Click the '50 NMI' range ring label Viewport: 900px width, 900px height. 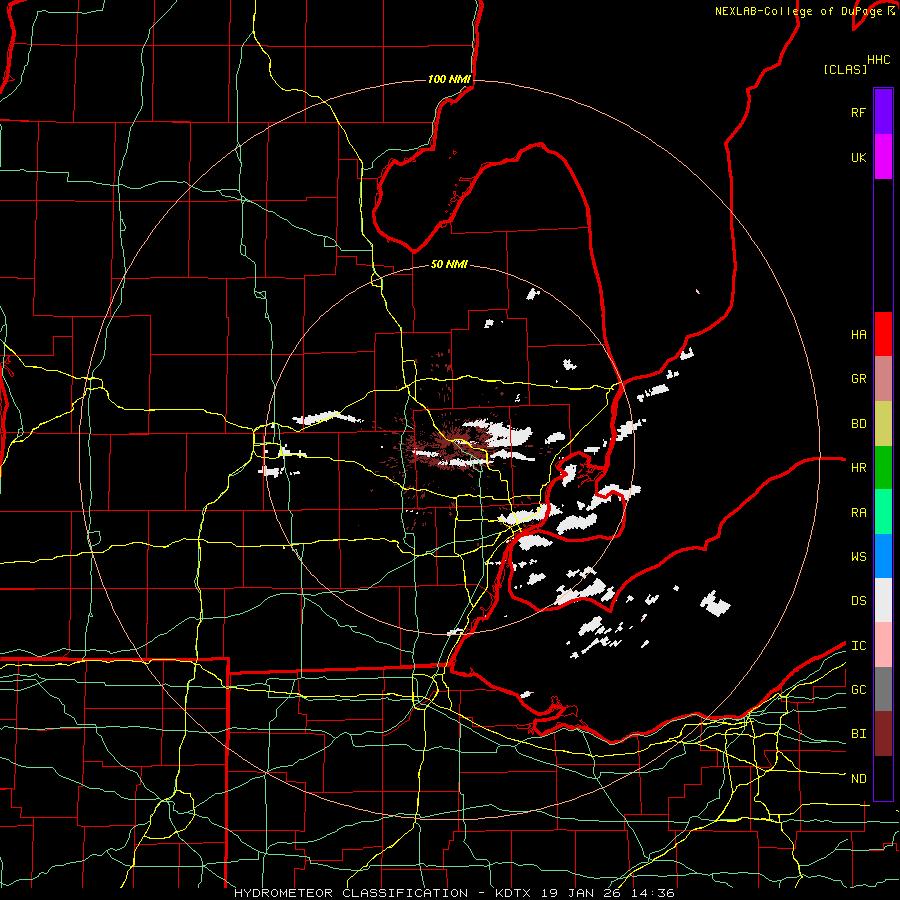coord(449,264)
